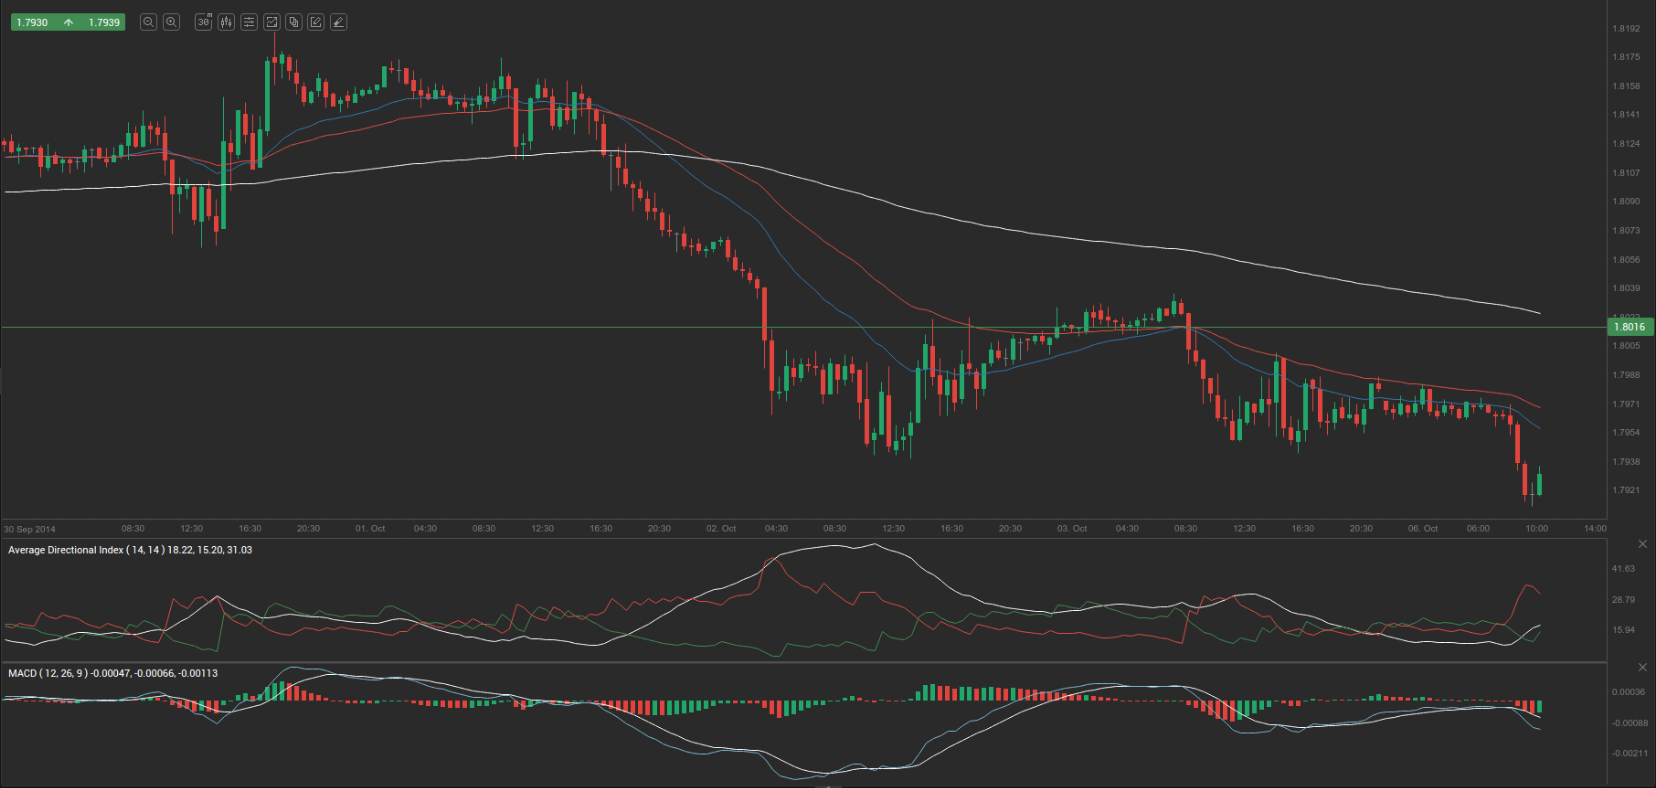Click the green 1.7930 / 1.7939 price button
Screen dimensions: 1656x788
(x=68, y=22)
